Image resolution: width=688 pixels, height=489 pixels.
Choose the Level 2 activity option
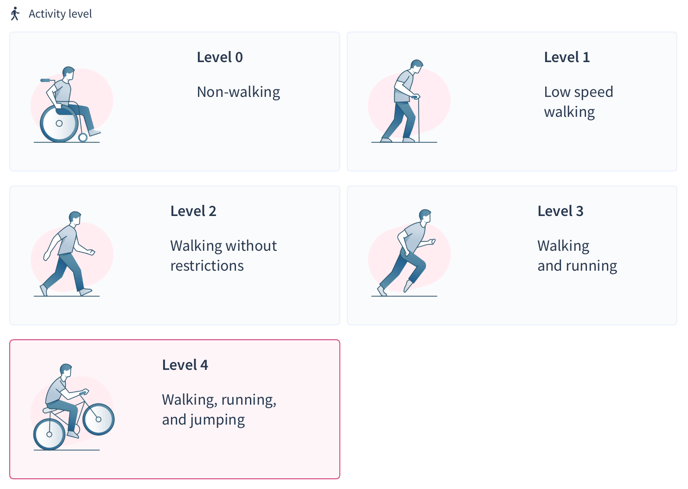click(x=175, y=255)
